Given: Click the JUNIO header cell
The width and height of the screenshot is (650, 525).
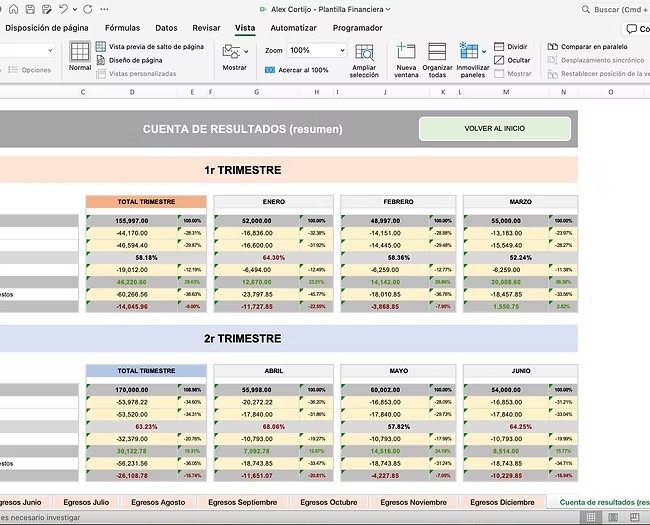Looking at the screenshot, I should point(521,371).
